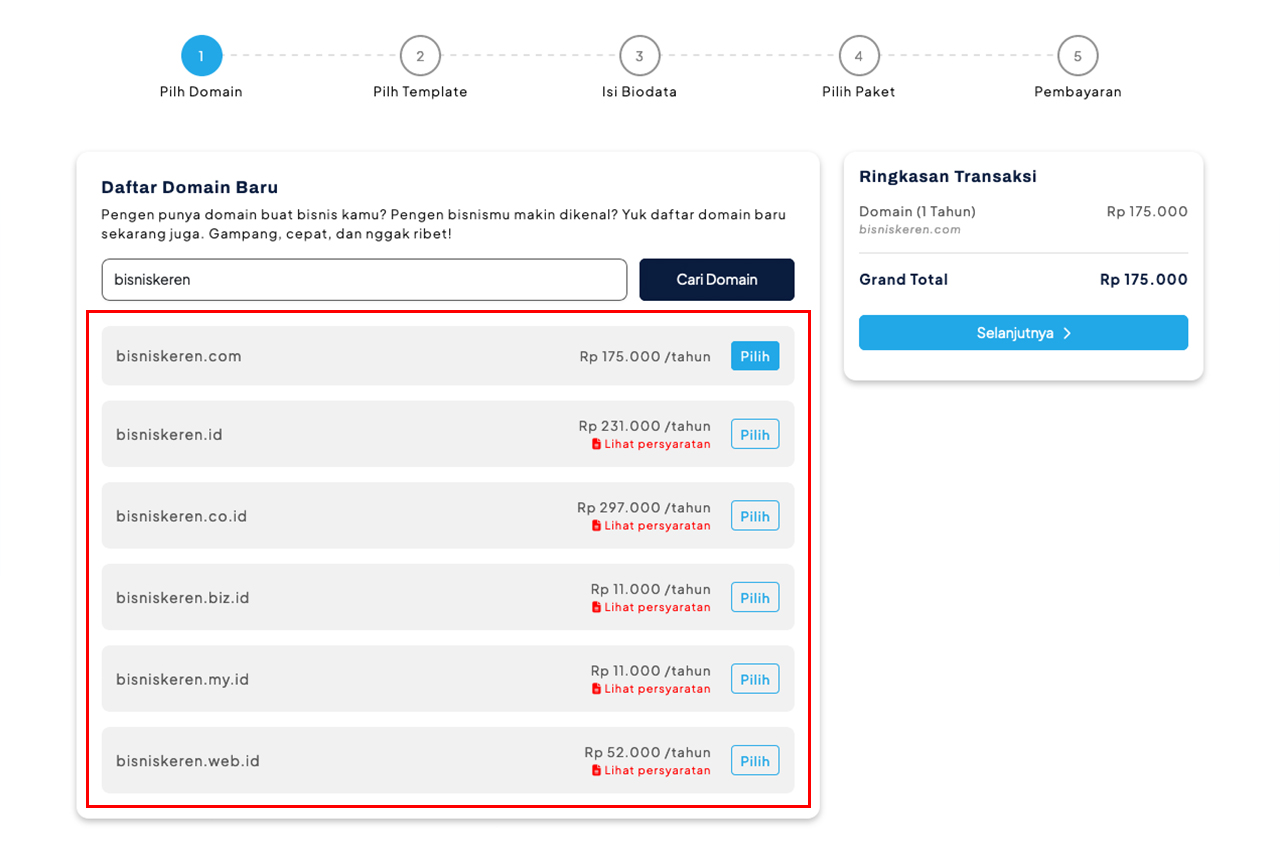This screenshot has height=853, width=1280.
Task: Click the Cari Domain button
Action: [x=717, y=280]
